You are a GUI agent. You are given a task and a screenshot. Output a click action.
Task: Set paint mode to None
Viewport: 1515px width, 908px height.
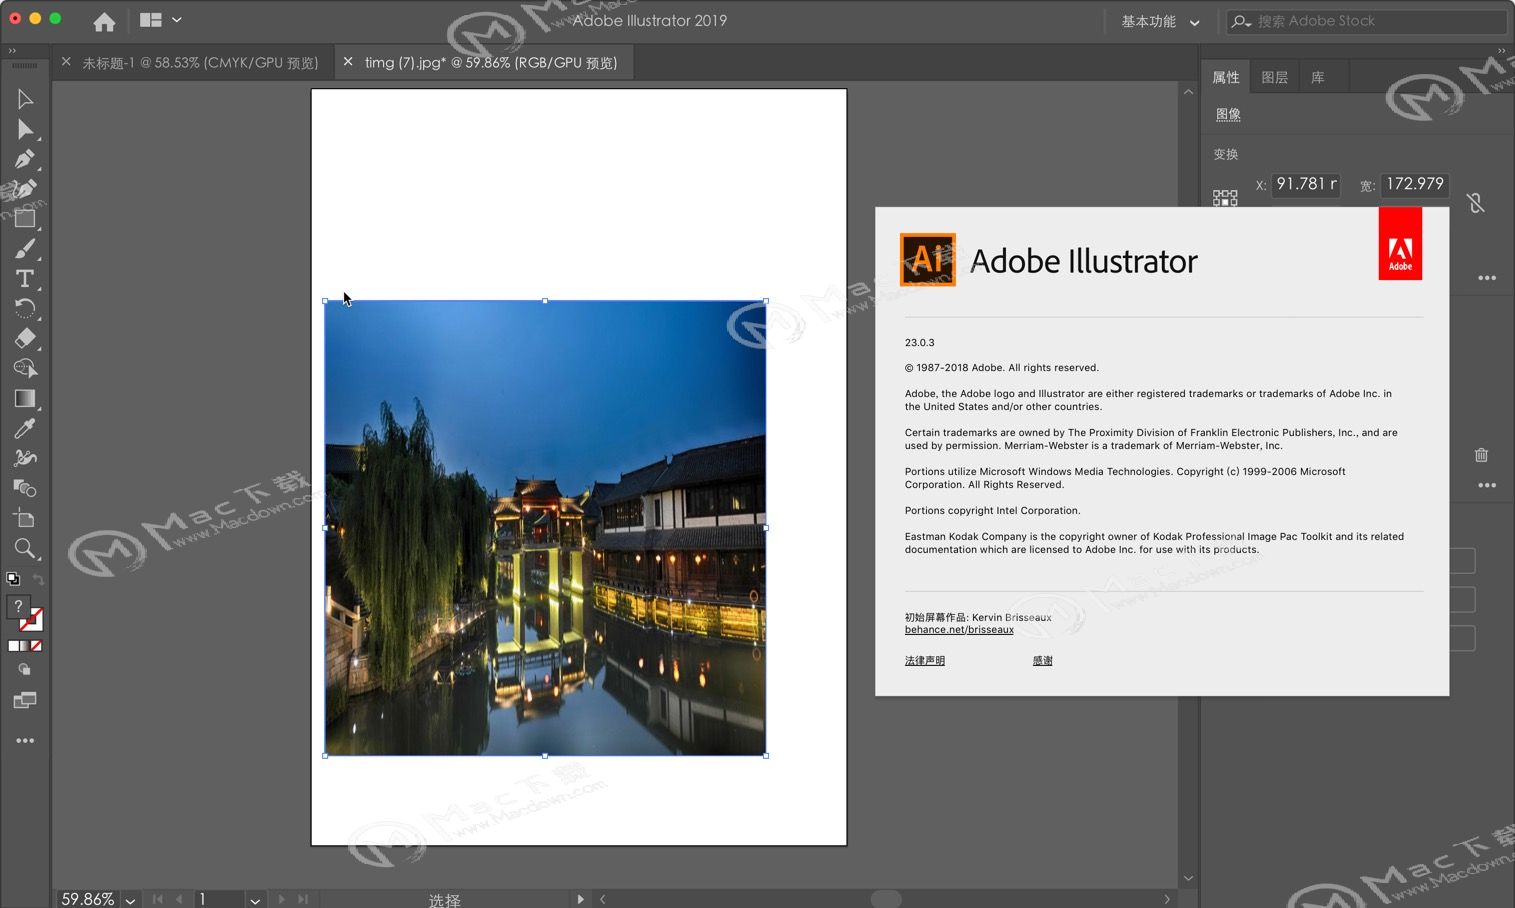(x=37, y=646)
